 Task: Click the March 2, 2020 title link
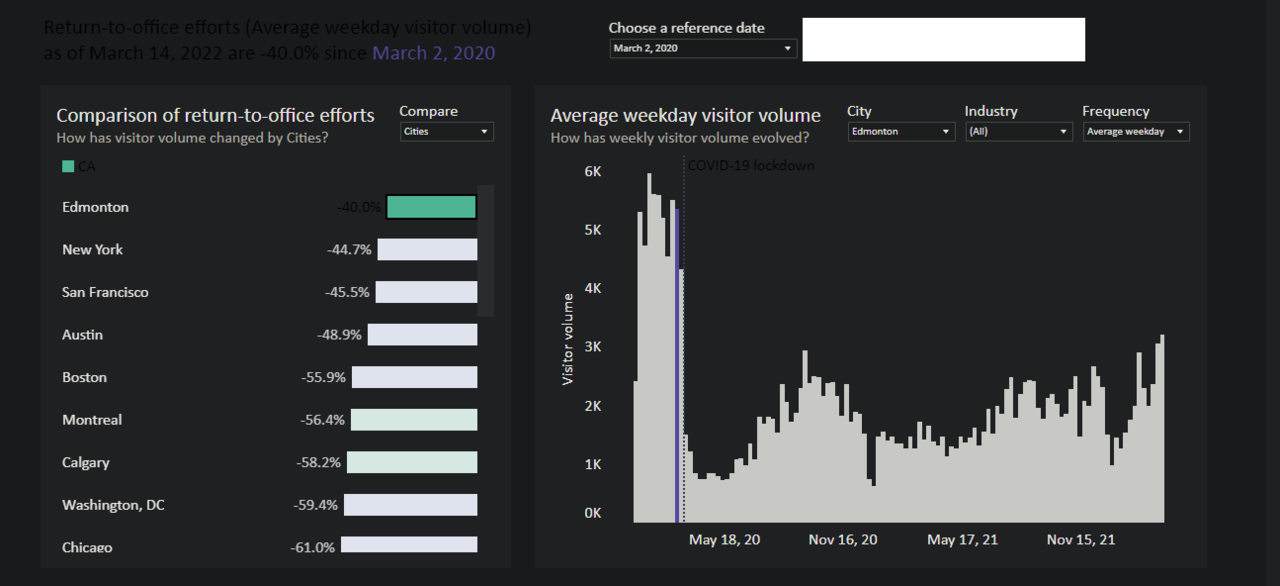433,53
